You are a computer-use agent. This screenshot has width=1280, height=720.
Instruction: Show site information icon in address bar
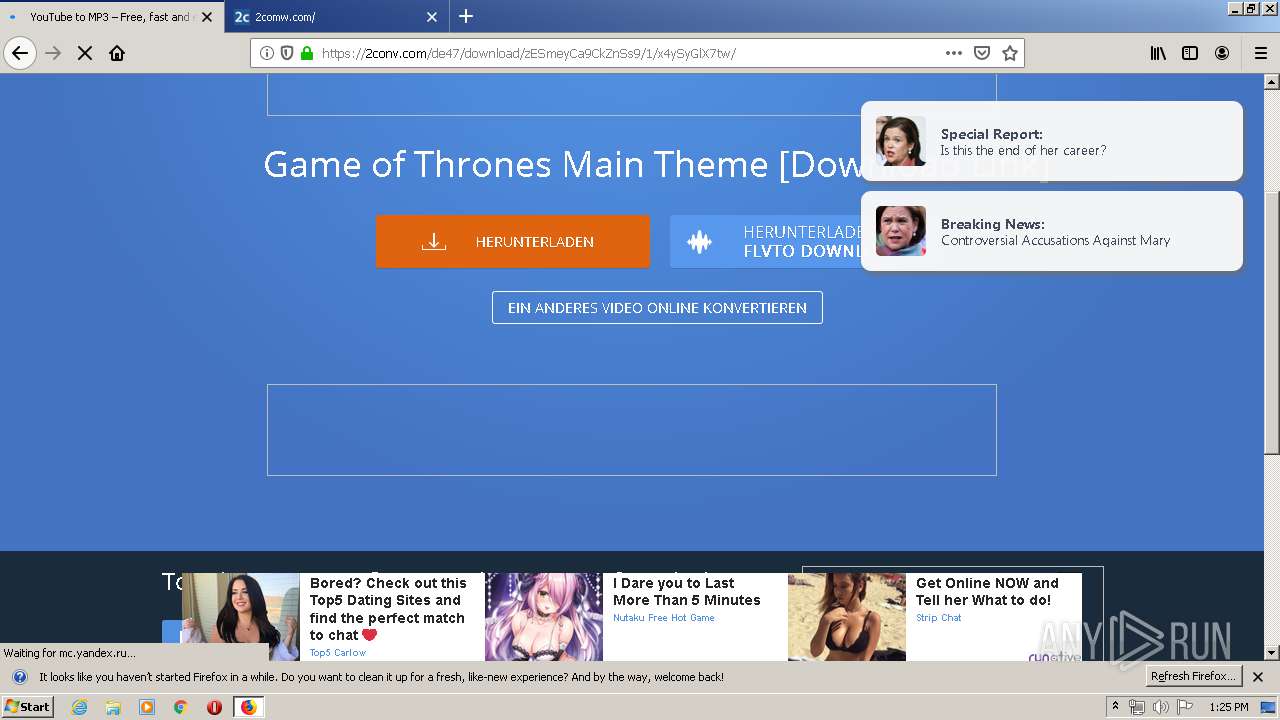[x=267, y=53]
